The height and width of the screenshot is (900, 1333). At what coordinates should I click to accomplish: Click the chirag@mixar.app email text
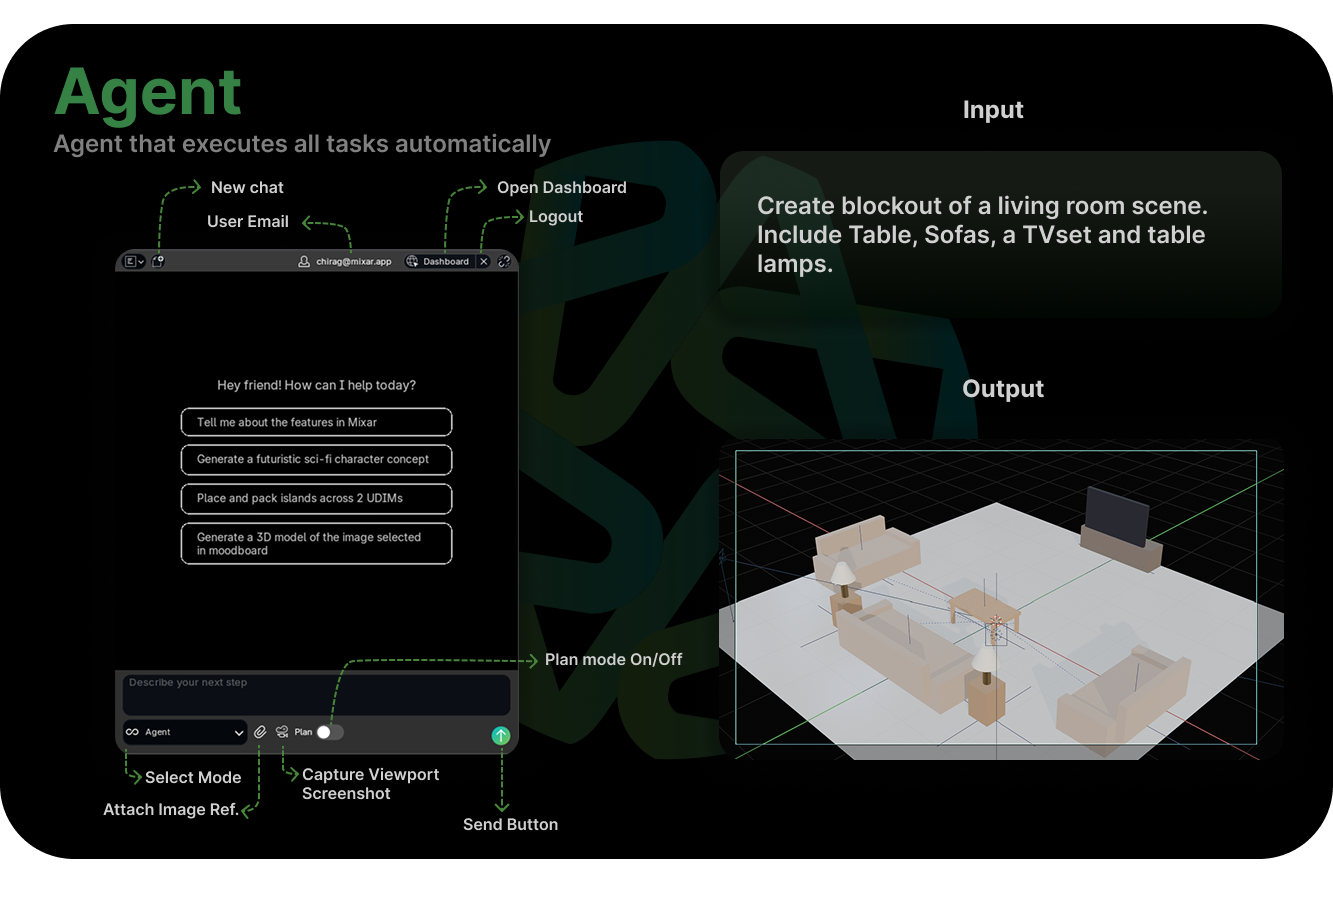[x=354, y=262]
